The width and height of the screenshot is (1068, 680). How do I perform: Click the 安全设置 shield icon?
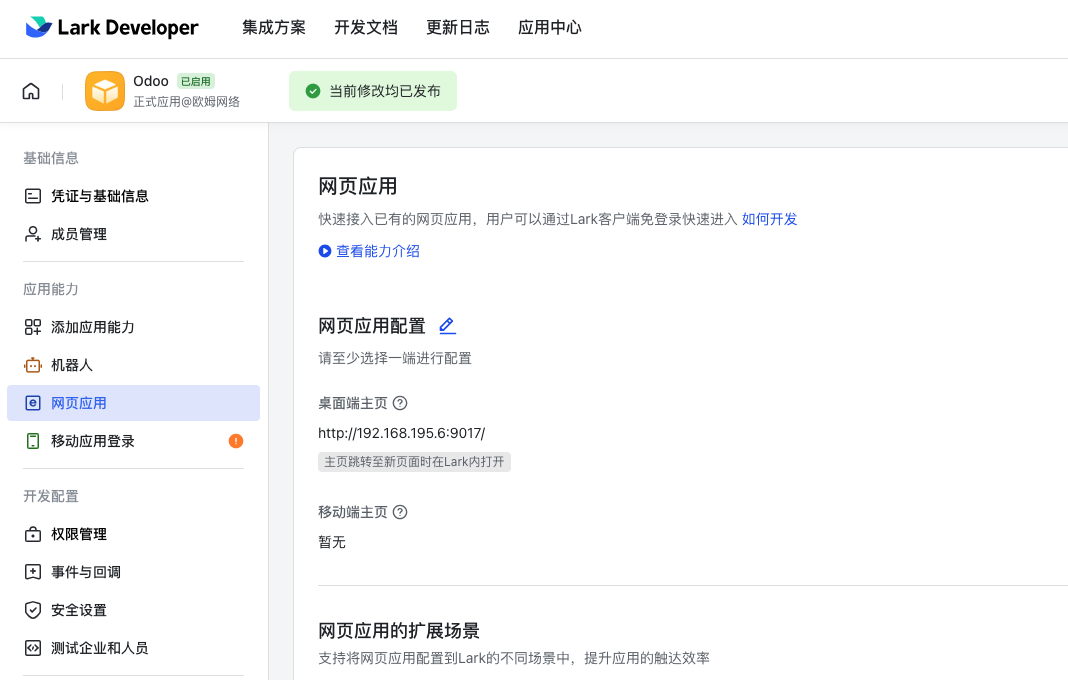click(x=33, y=610)
